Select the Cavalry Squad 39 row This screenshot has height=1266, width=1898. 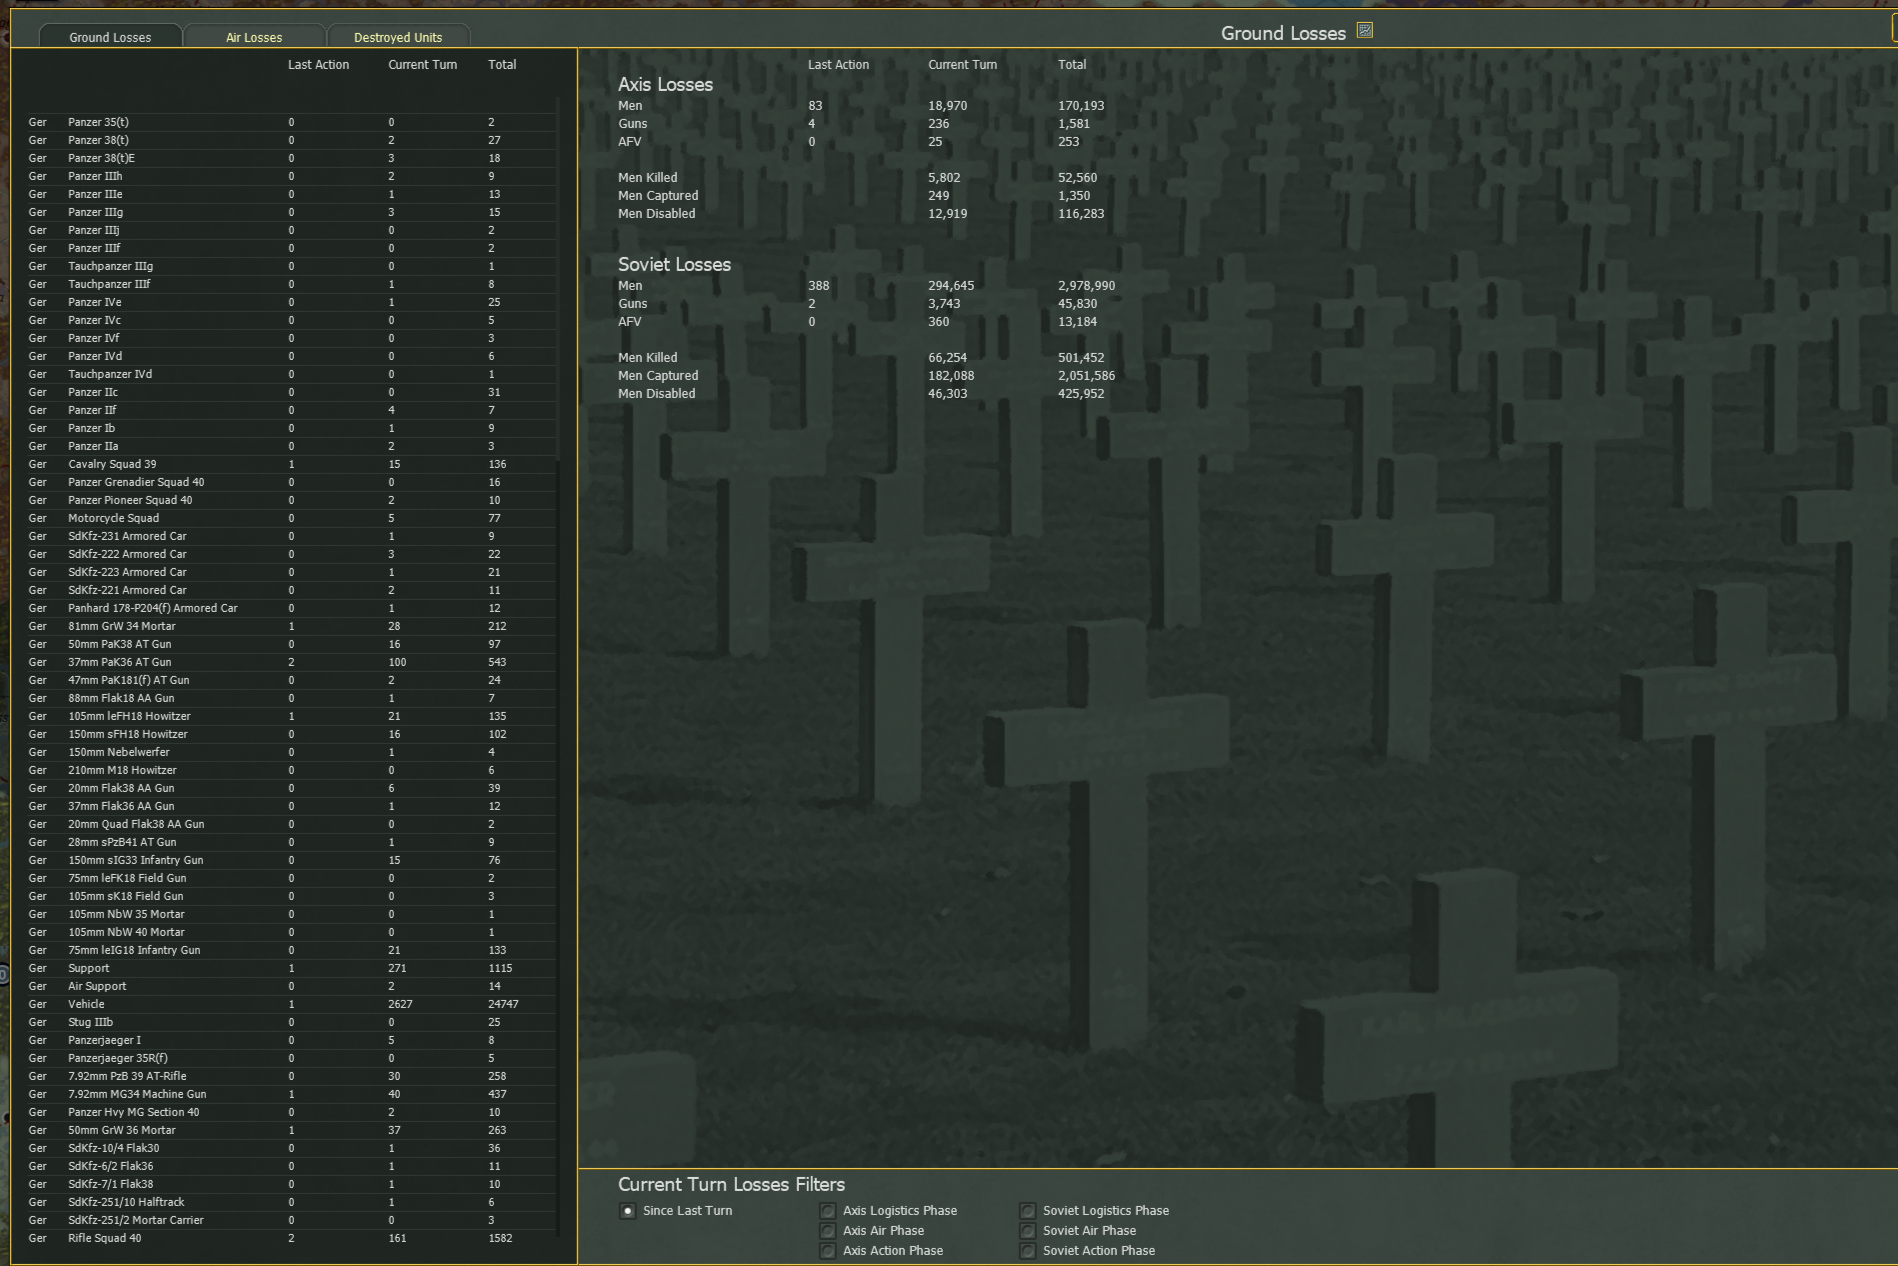(112, 464)
